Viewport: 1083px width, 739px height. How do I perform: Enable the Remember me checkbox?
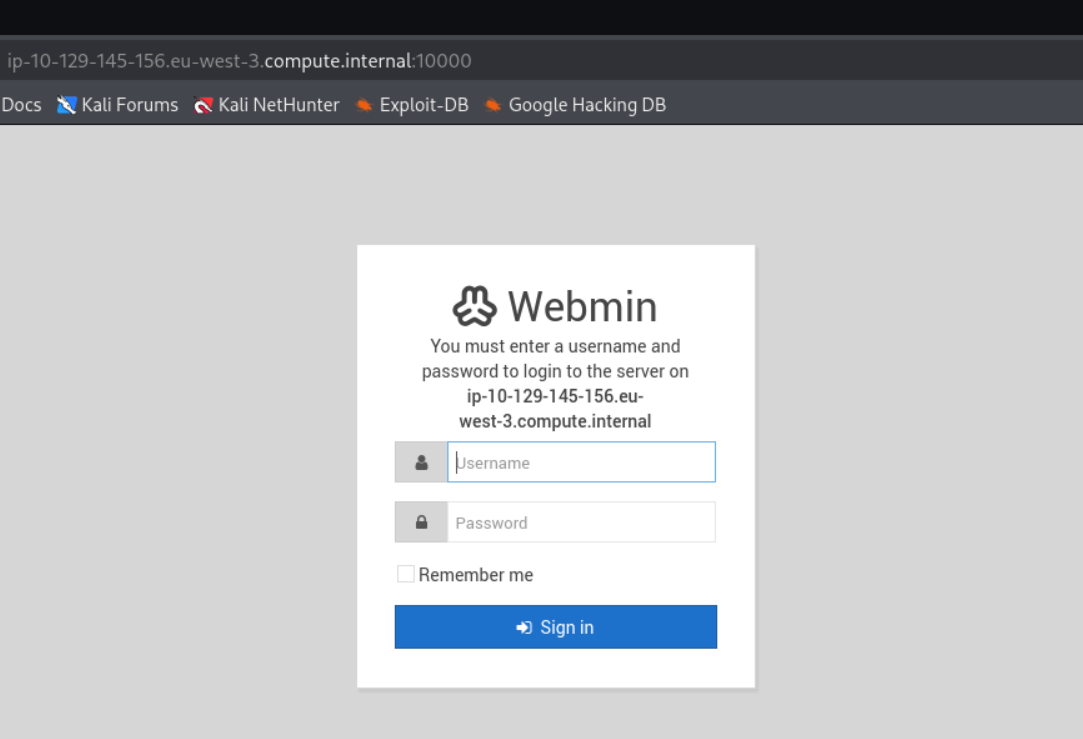click(405, 574)
